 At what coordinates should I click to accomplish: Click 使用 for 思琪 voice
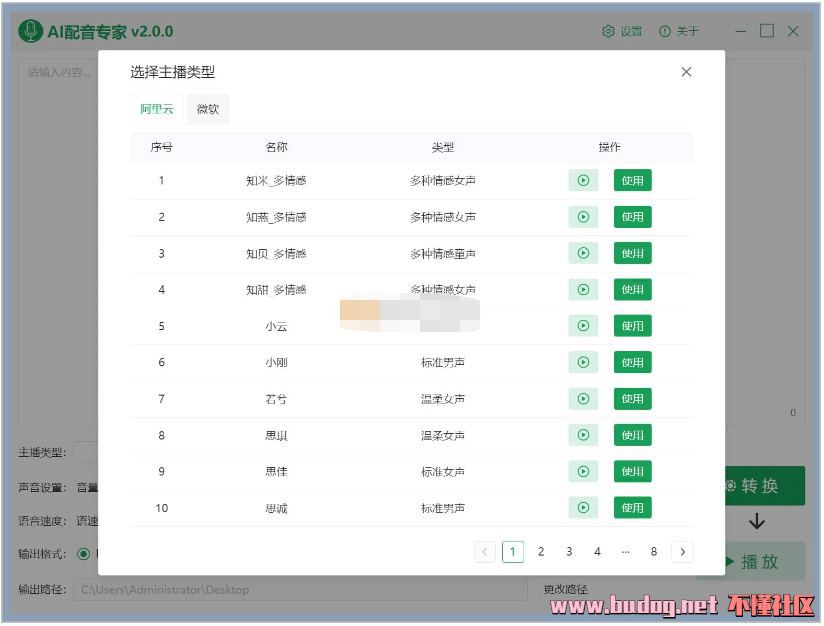point(632,435)
